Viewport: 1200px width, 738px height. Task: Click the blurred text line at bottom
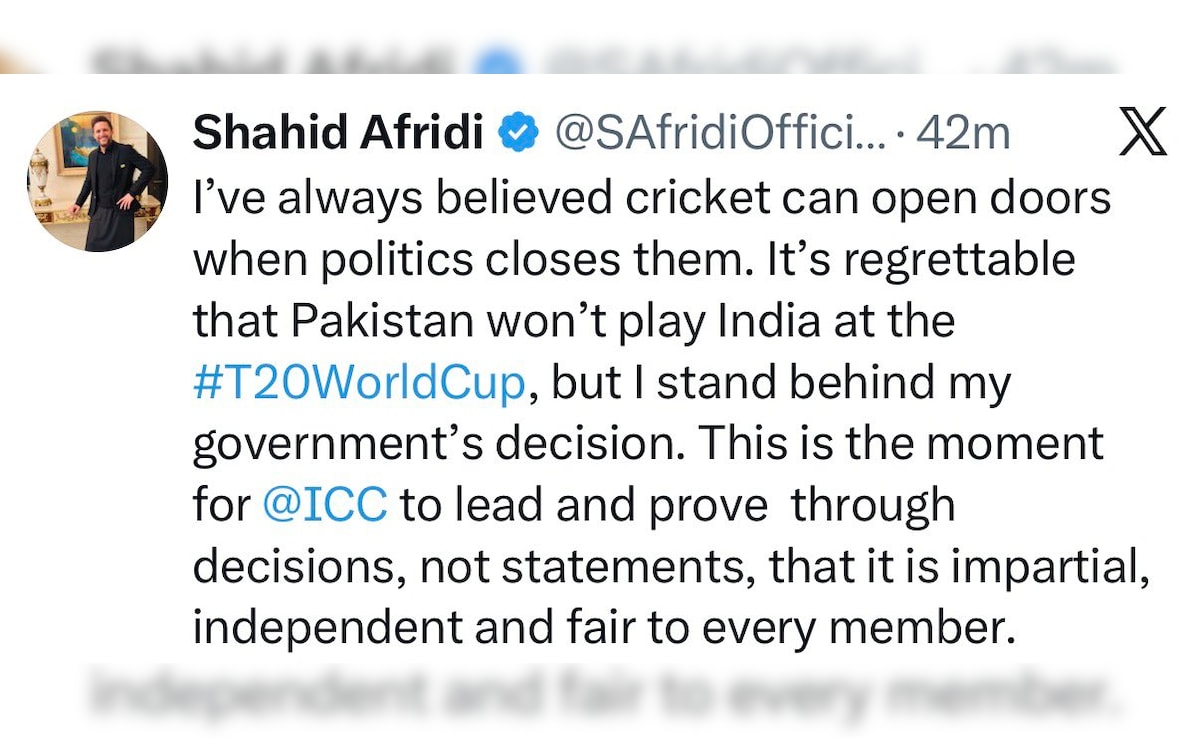coord(600,695)
